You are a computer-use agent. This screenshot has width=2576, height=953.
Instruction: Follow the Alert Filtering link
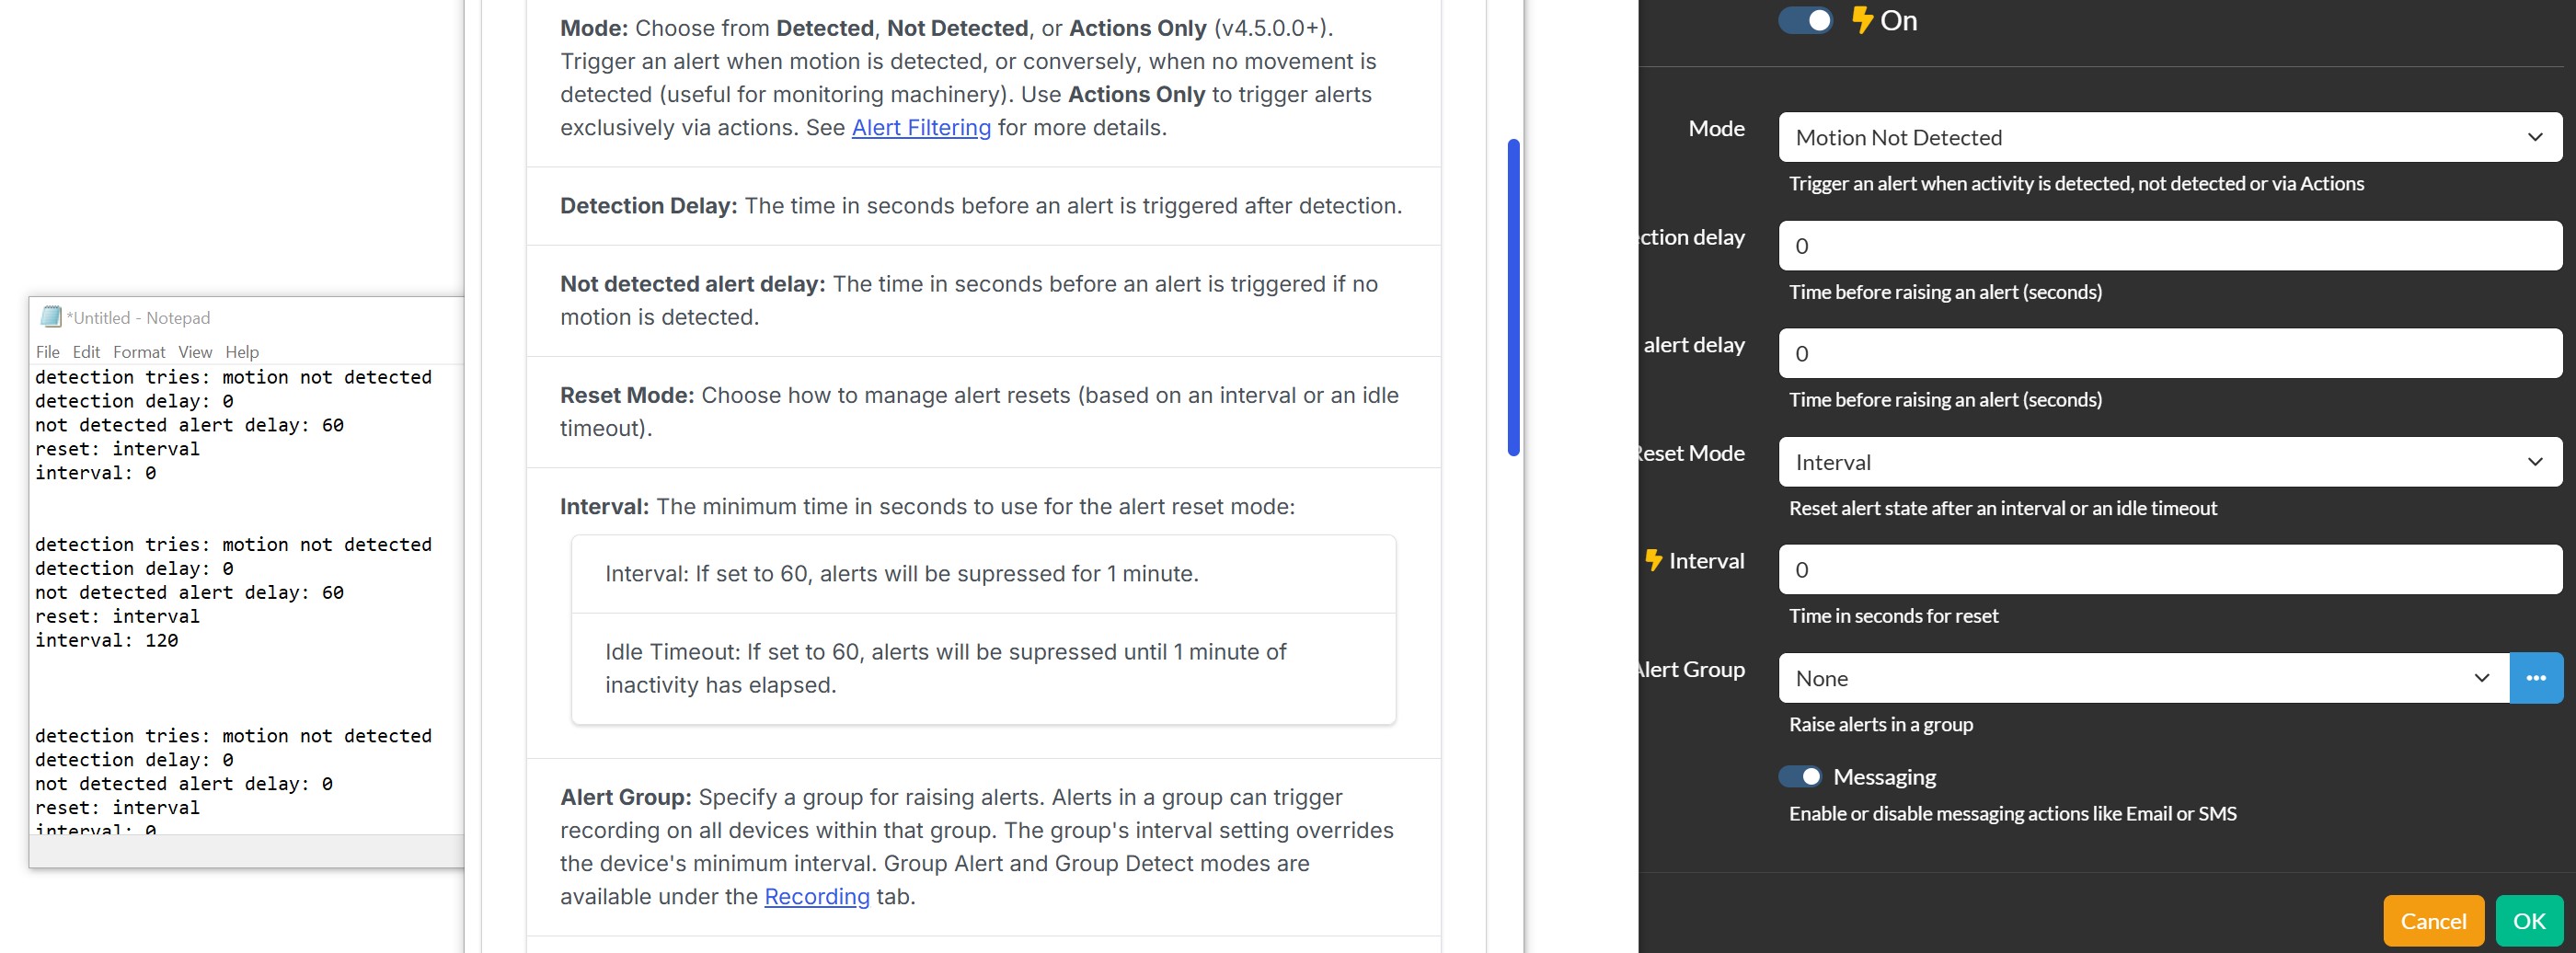point(921,128)
